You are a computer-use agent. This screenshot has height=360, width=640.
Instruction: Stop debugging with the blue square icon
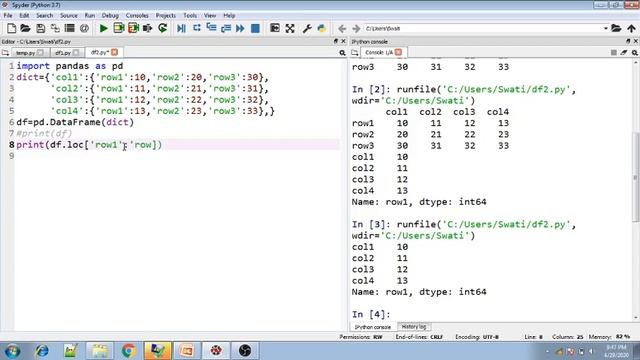pos(255,28)
